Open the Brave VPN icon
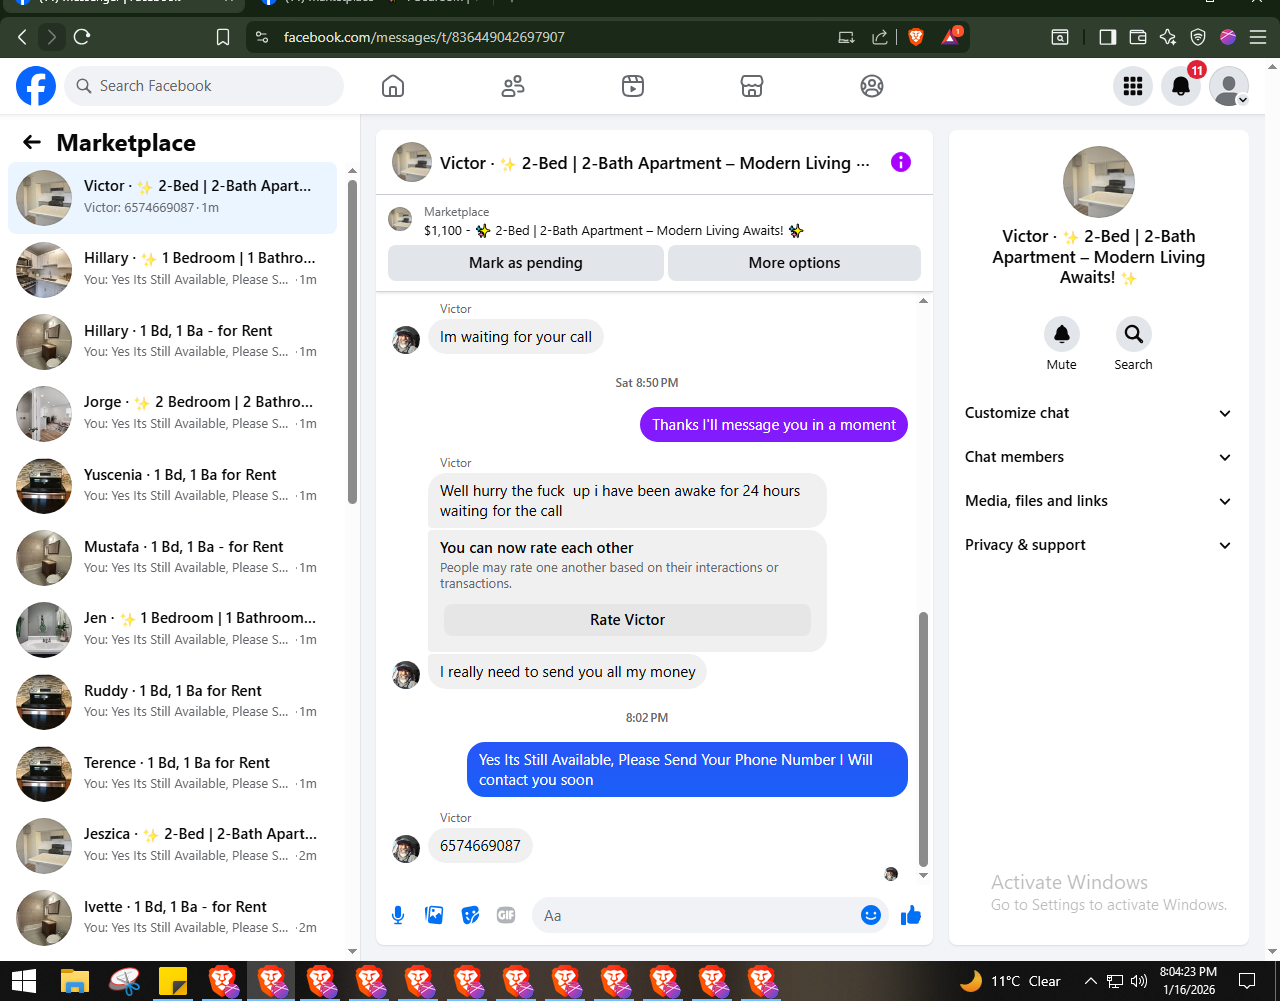 coord(1198,37)
